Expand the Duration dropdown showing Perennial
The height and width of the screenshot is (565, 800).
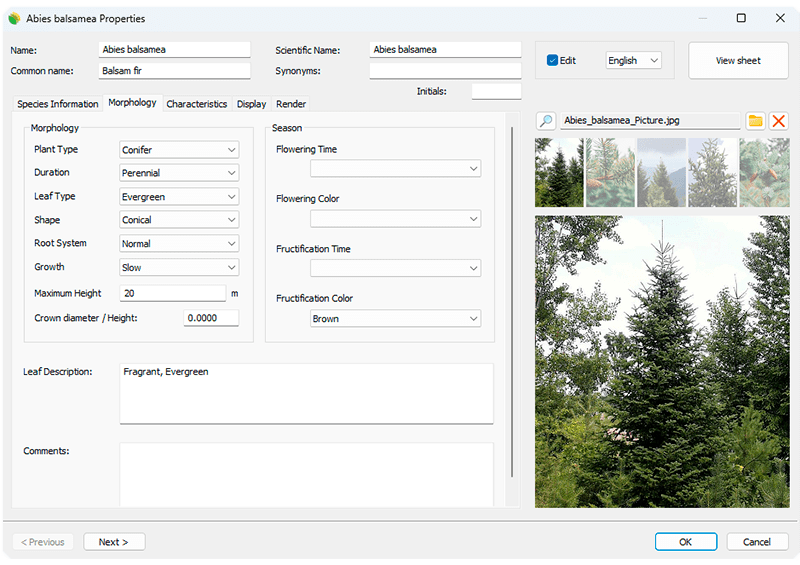click(179, 173)
